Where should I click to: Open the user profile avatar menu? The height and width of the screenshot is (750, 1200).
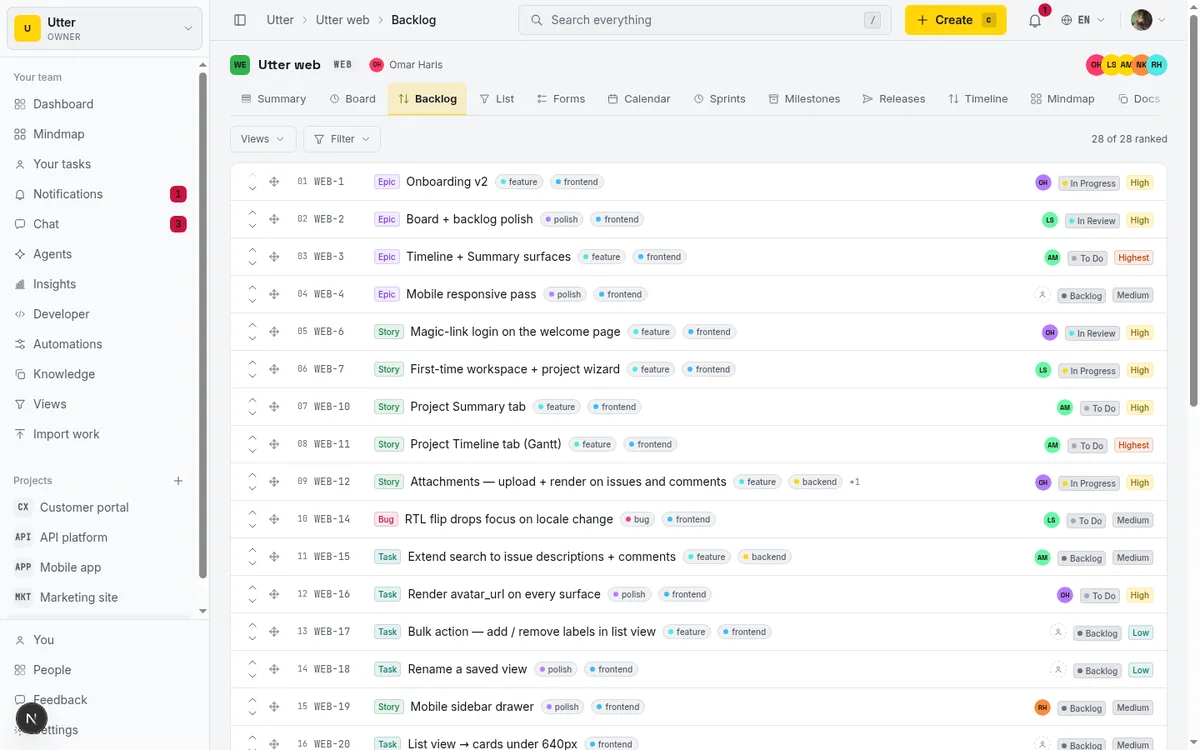(1148, 20)
